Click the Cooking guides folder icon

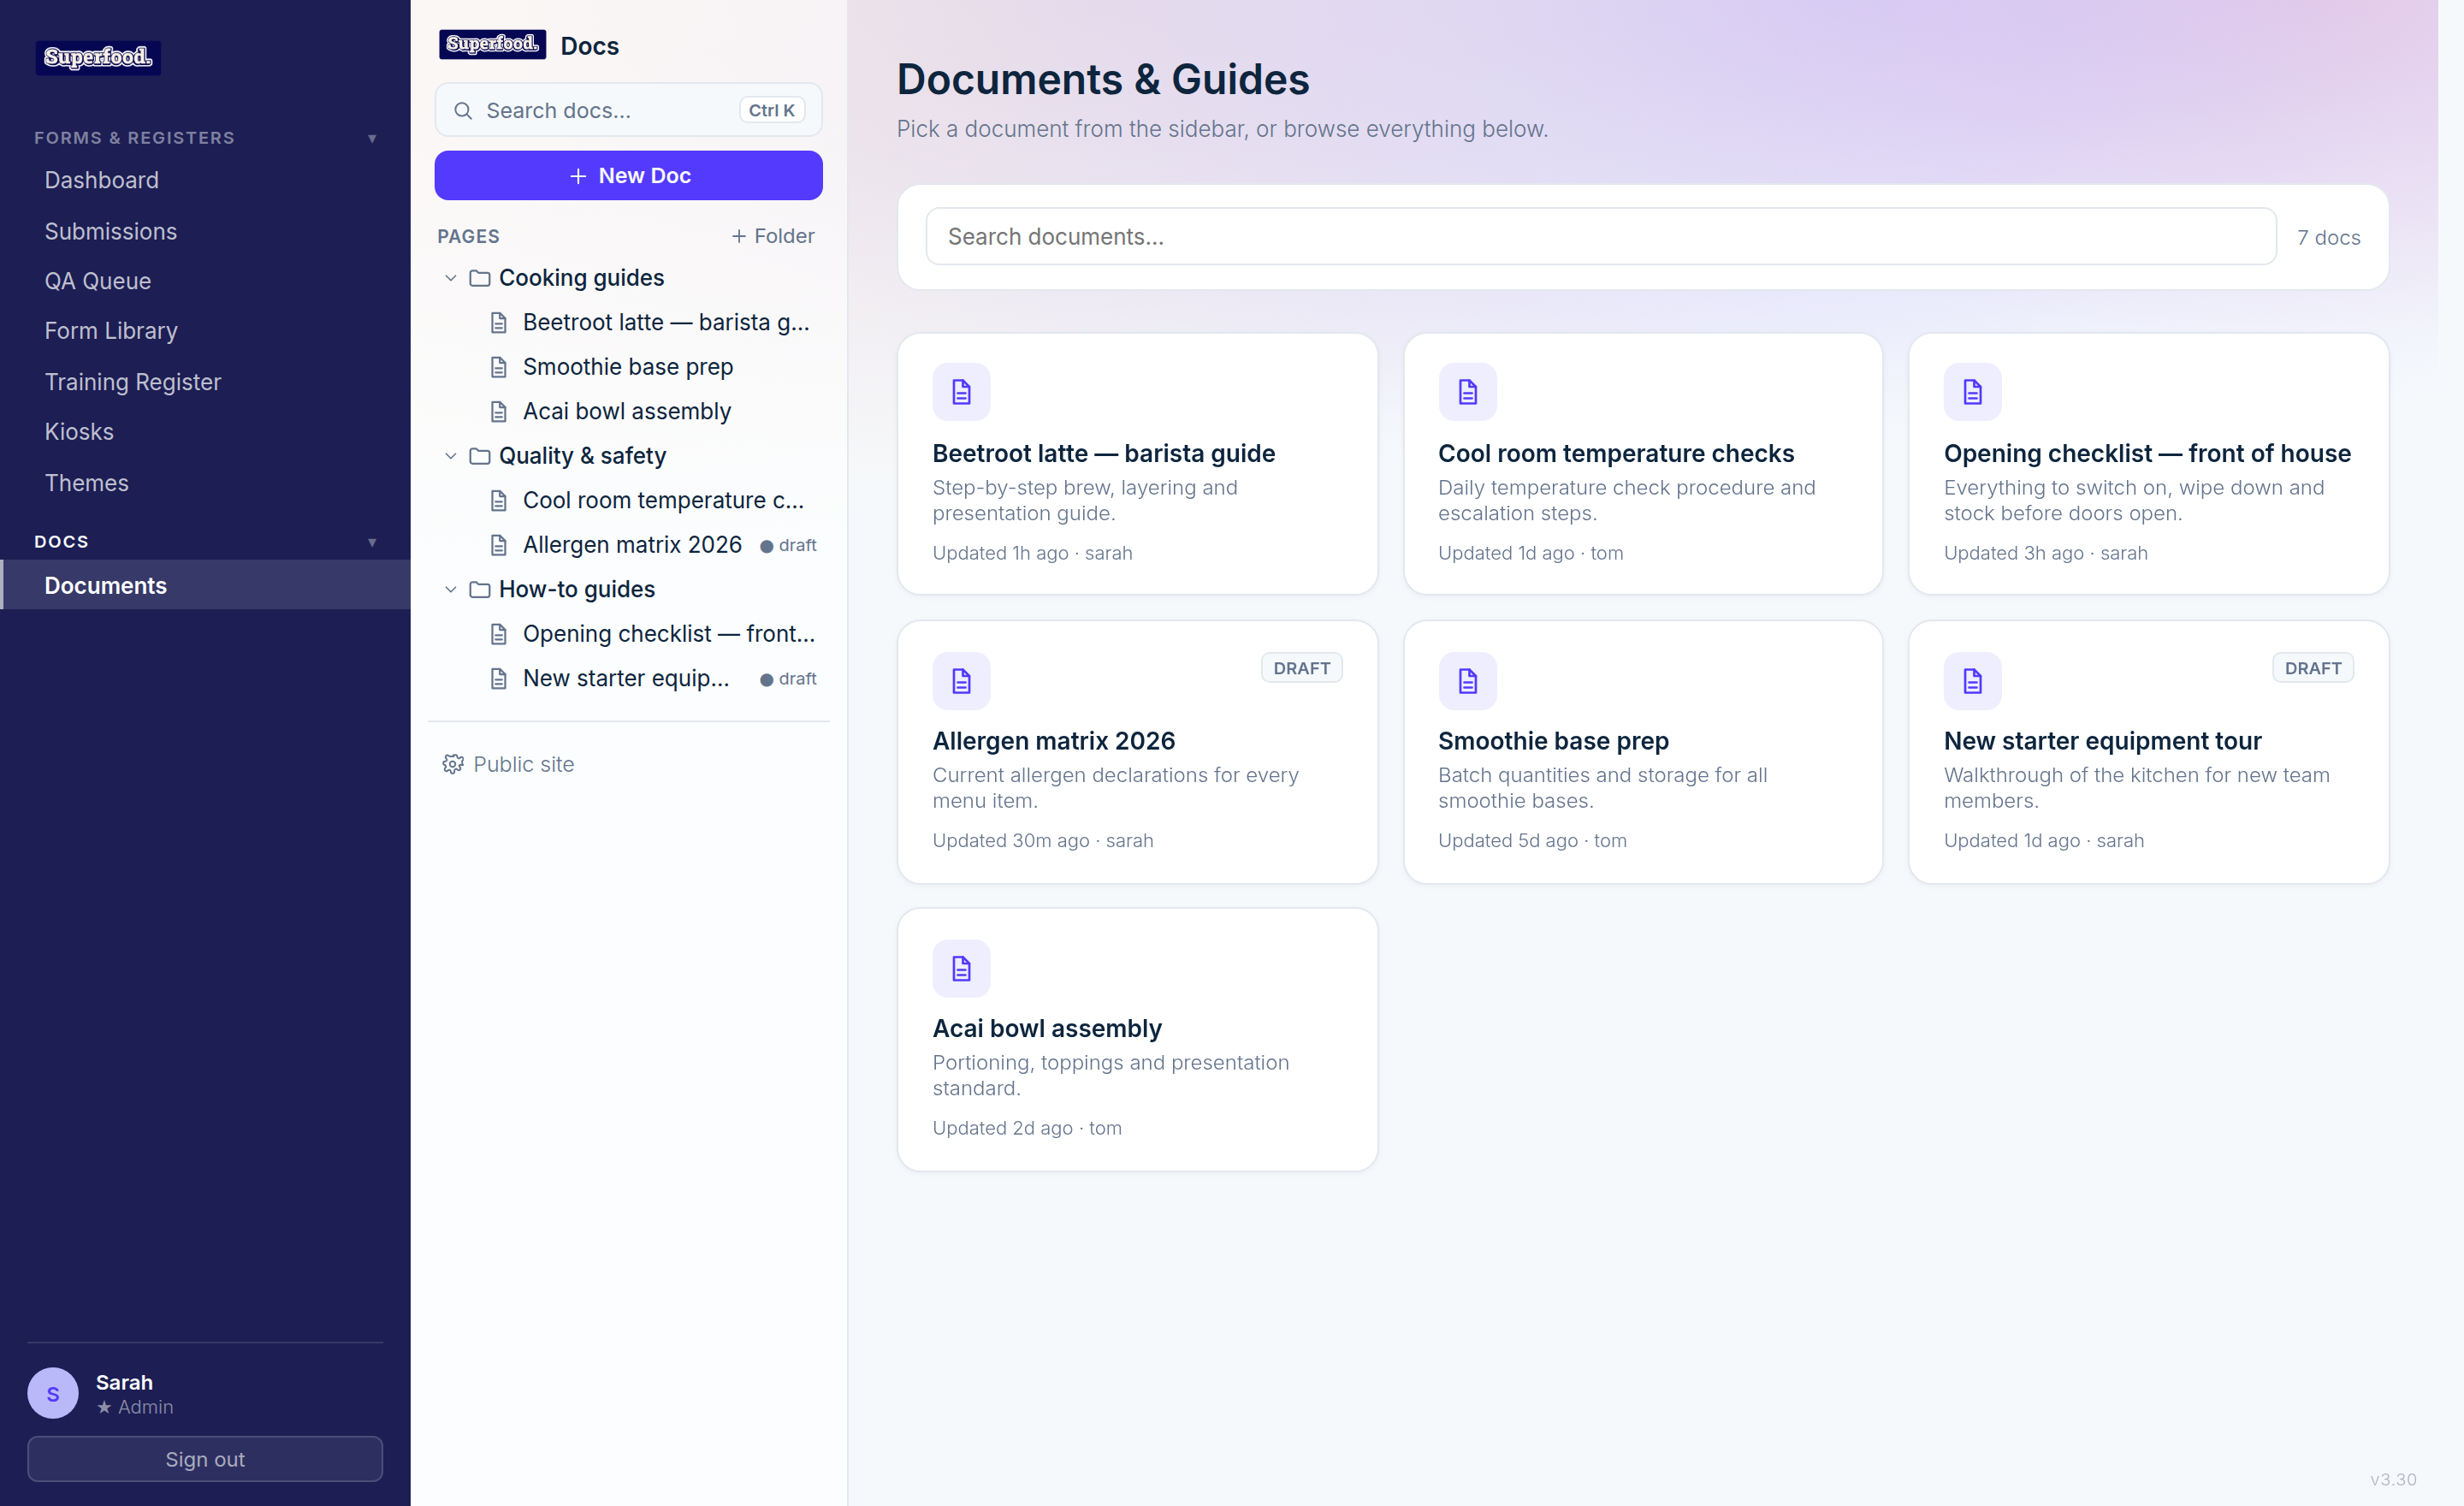(480, 278)
